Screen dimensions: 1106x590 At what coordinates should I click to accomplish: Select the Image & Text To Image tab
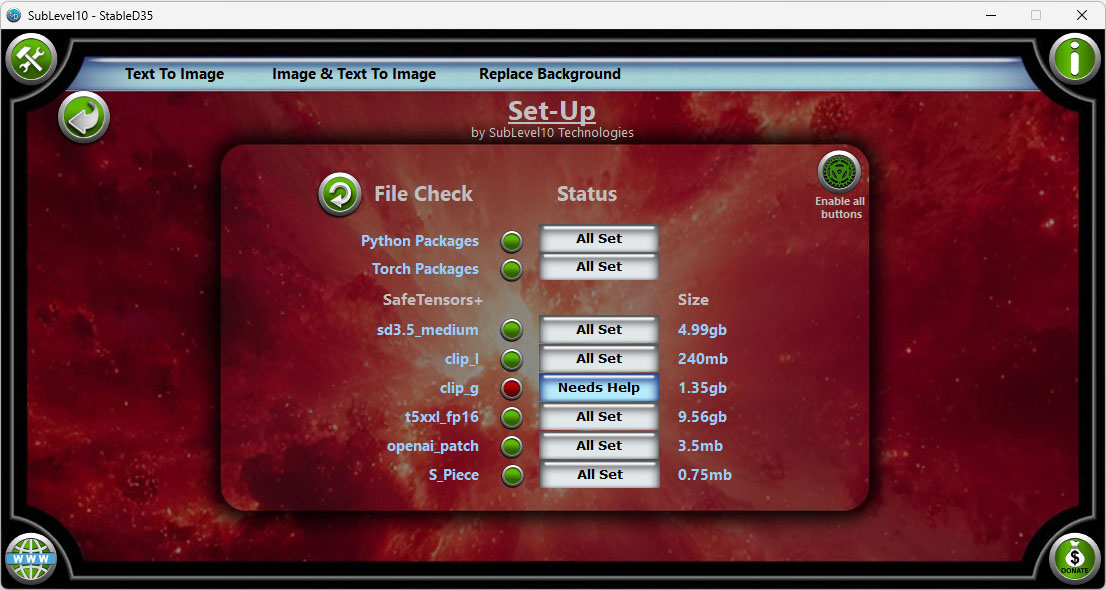click(354, 73)
